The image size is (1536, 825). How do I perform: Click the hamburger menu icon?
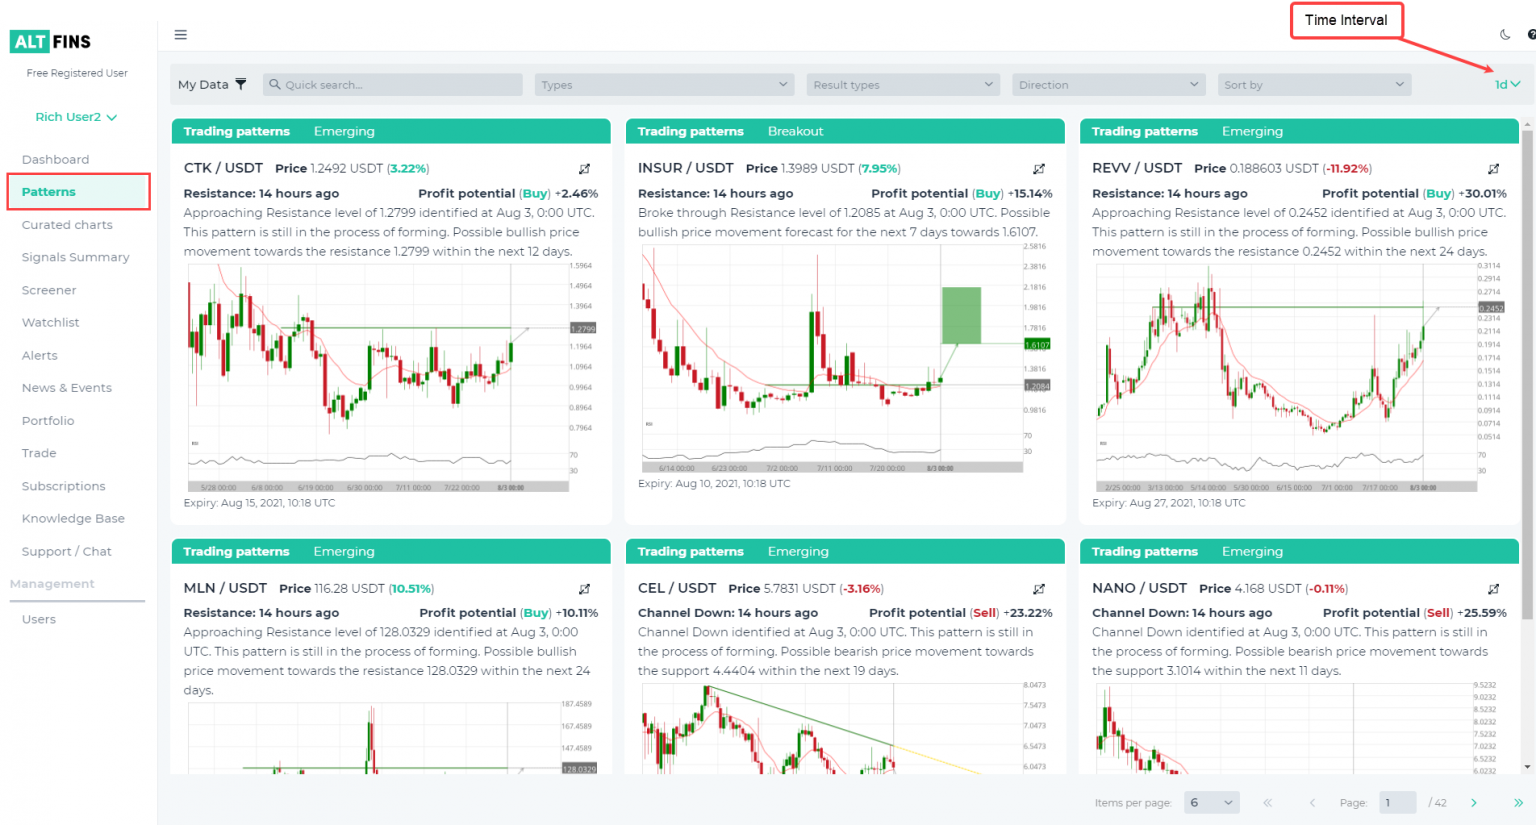180,34
